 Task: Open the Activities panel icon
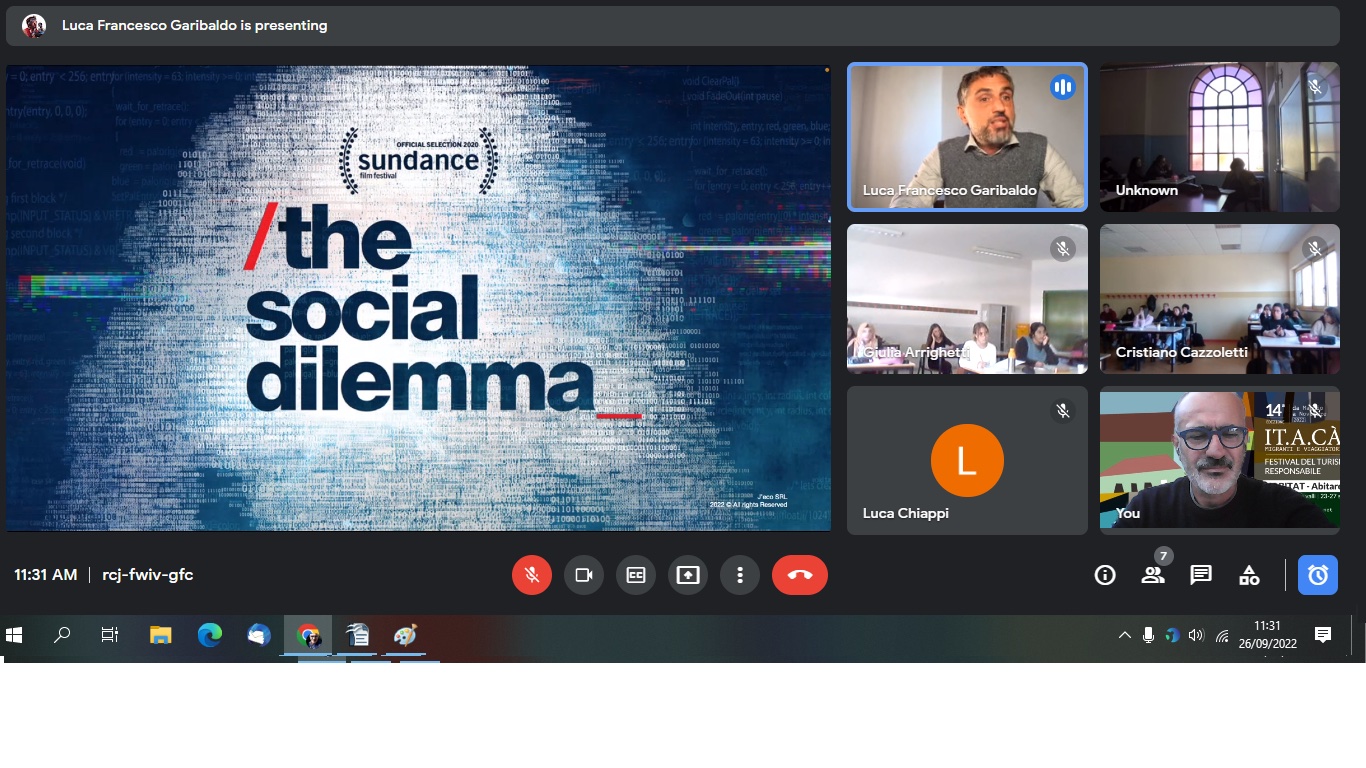[1249, 575]
